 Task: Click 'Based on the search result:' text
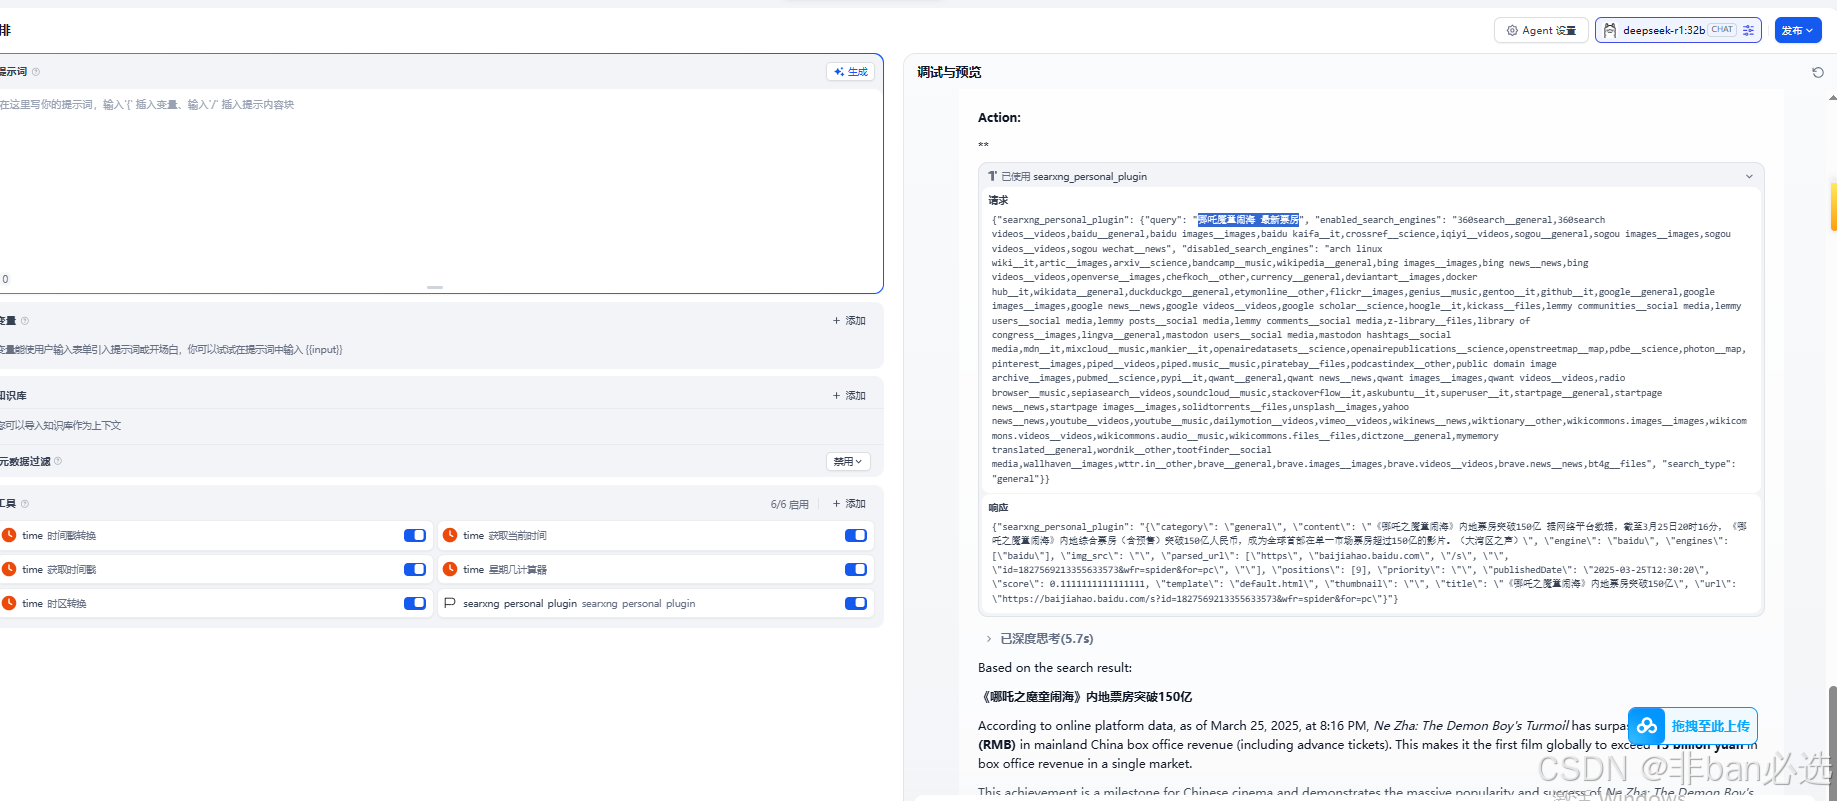(x=1055, y=668)
